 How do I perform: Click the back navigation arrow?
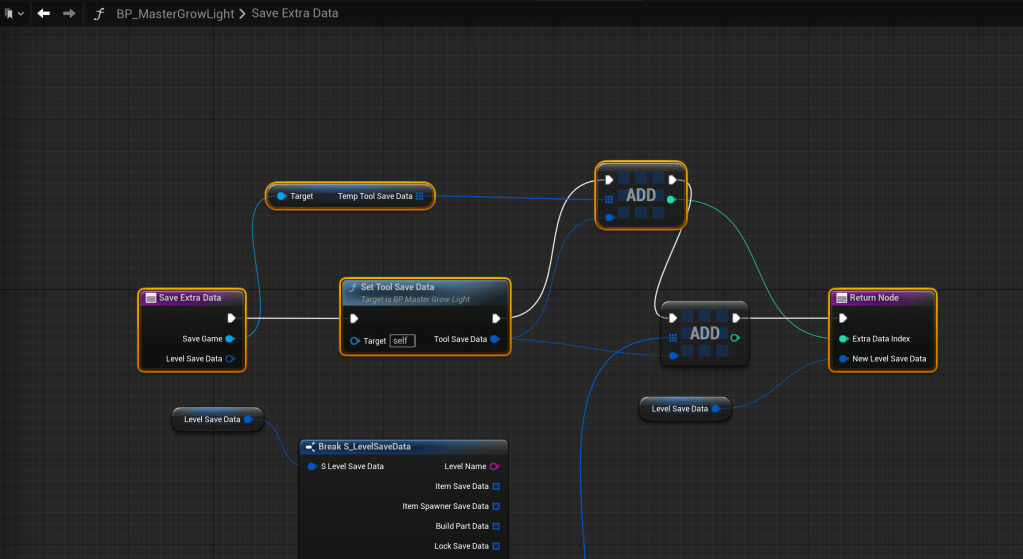[43, 14]
